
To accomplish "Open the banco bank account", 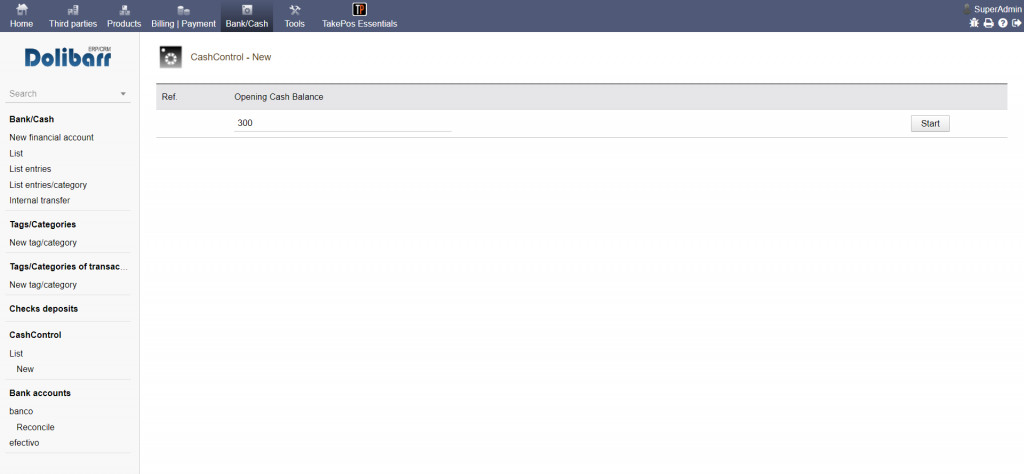I will coord(21,411).
